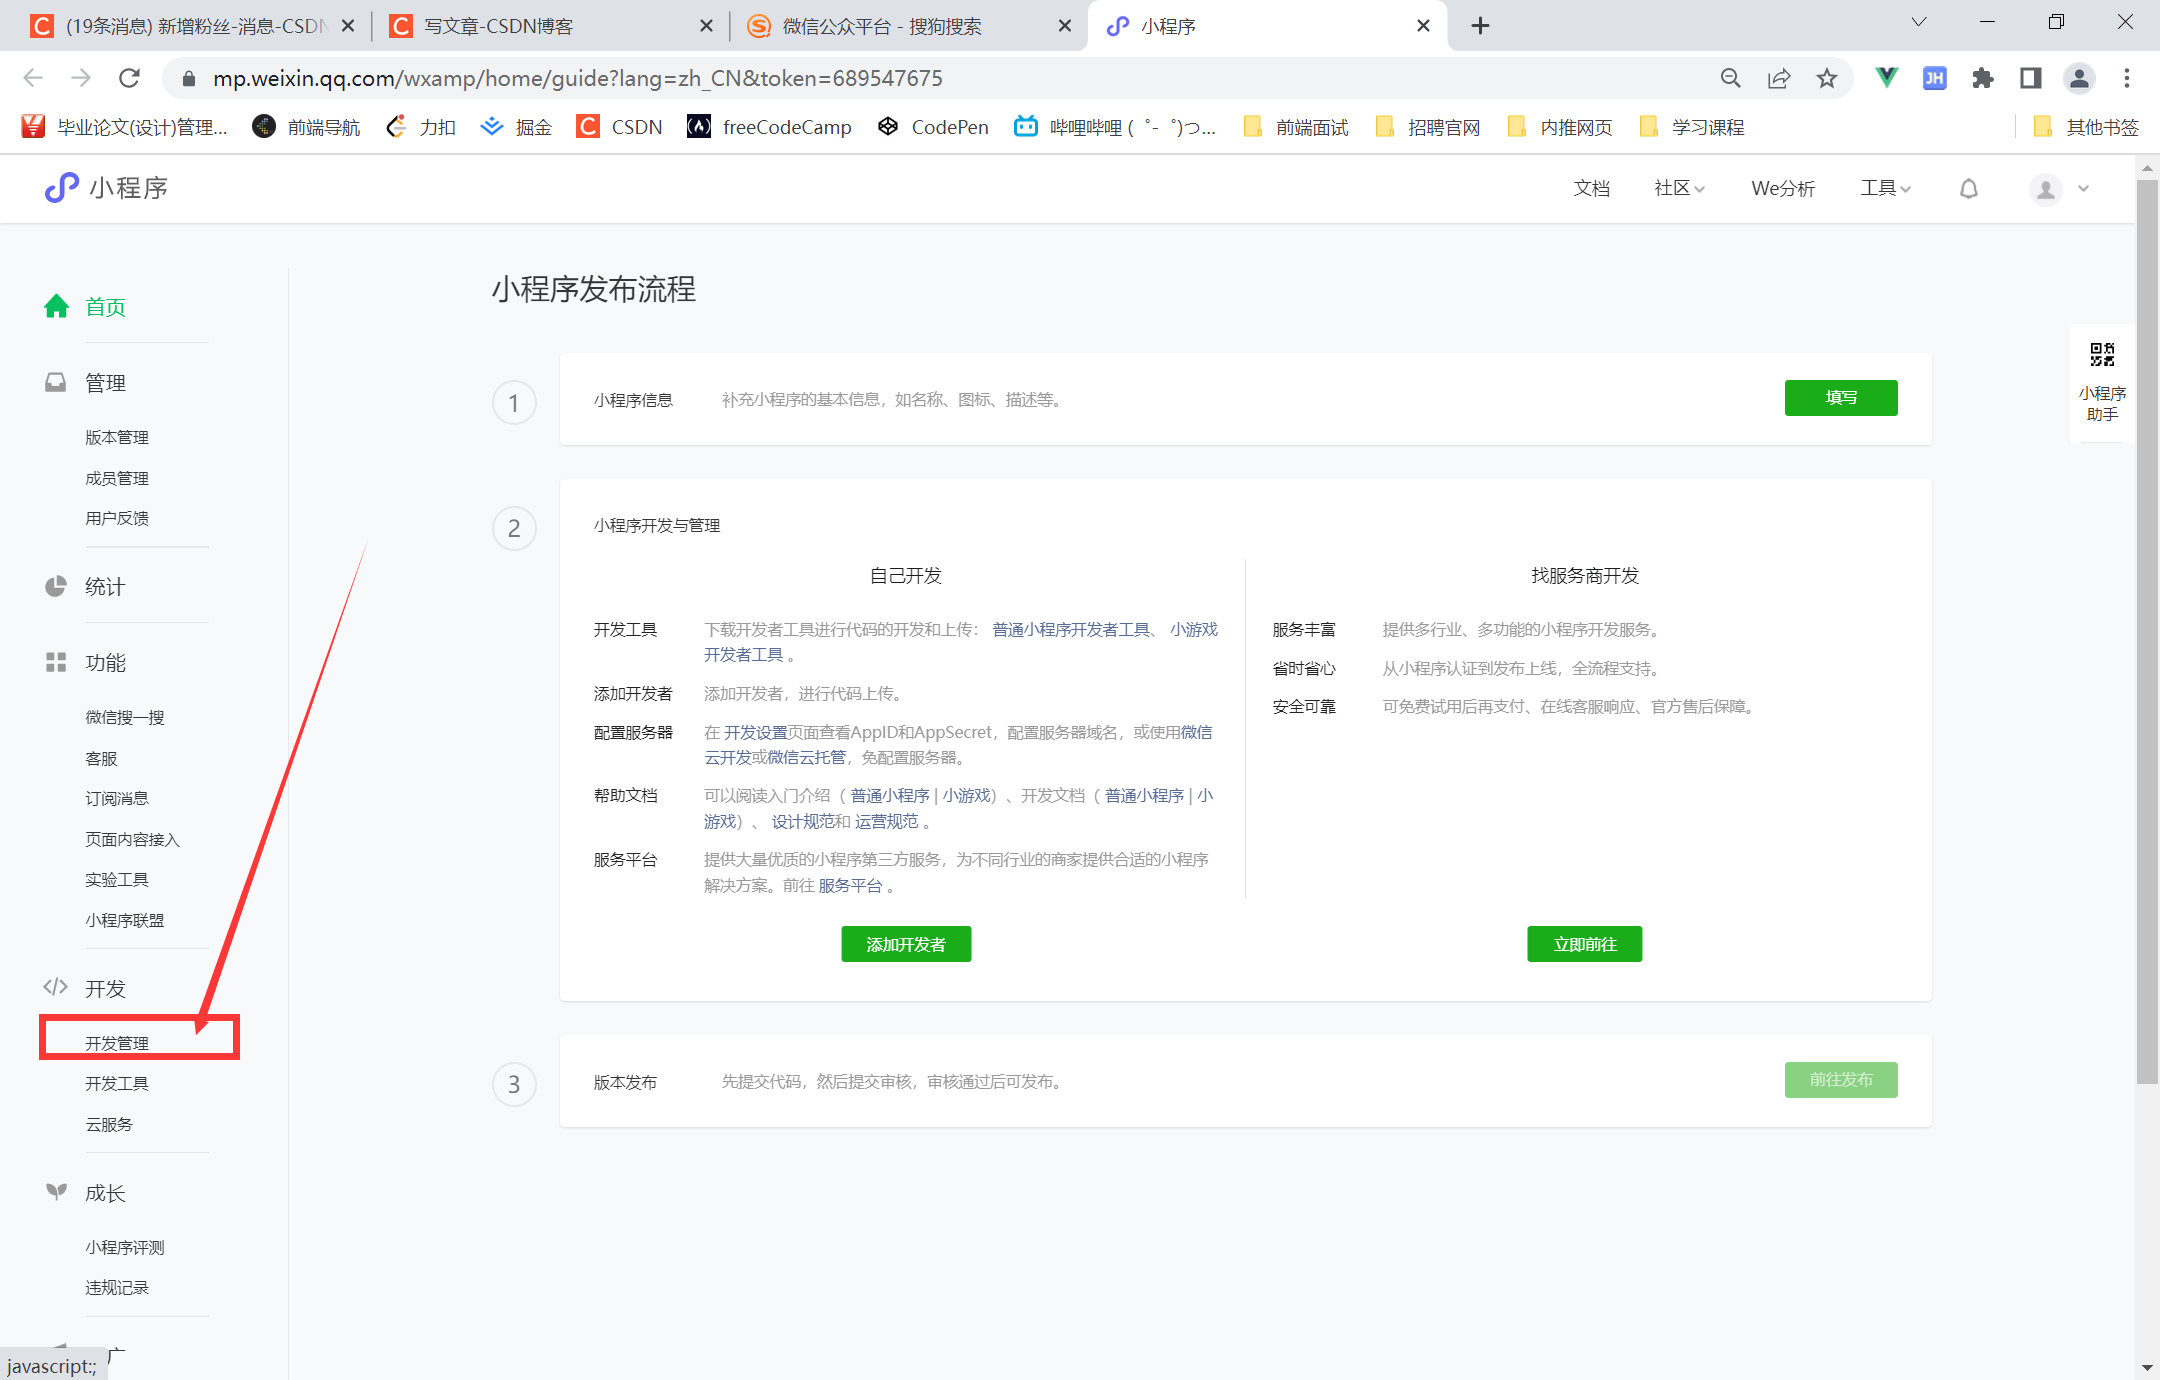
Task: Open the 内推网页 bookmark folder
Action: pyautogui.click(x=1560, y=127)
